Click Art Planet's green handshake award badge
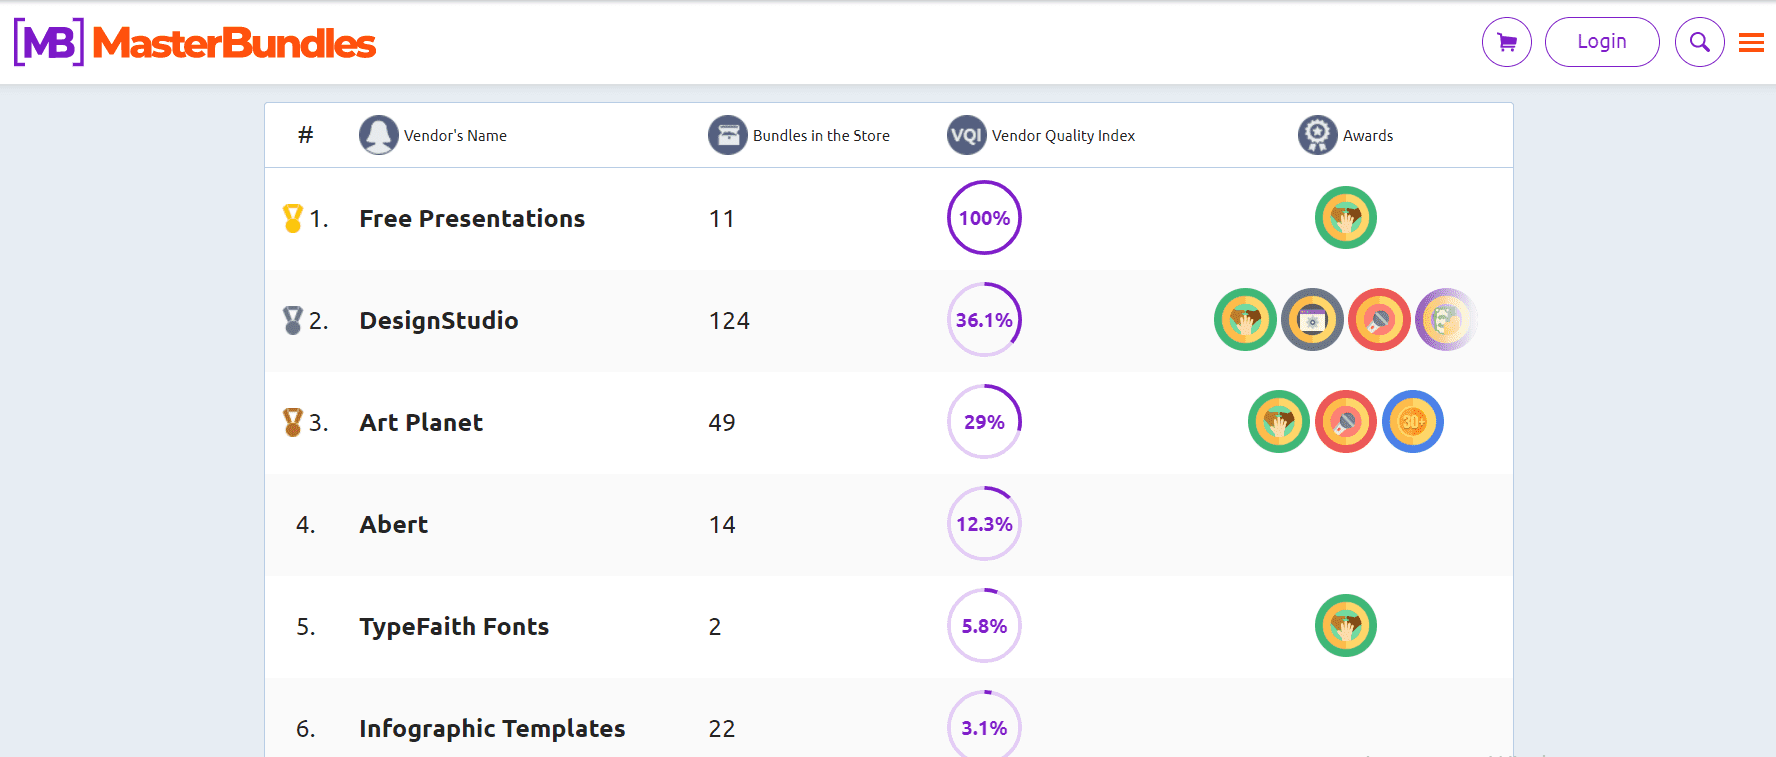The height and width of the screenshot is (757, 1776). coord(1279,422)
